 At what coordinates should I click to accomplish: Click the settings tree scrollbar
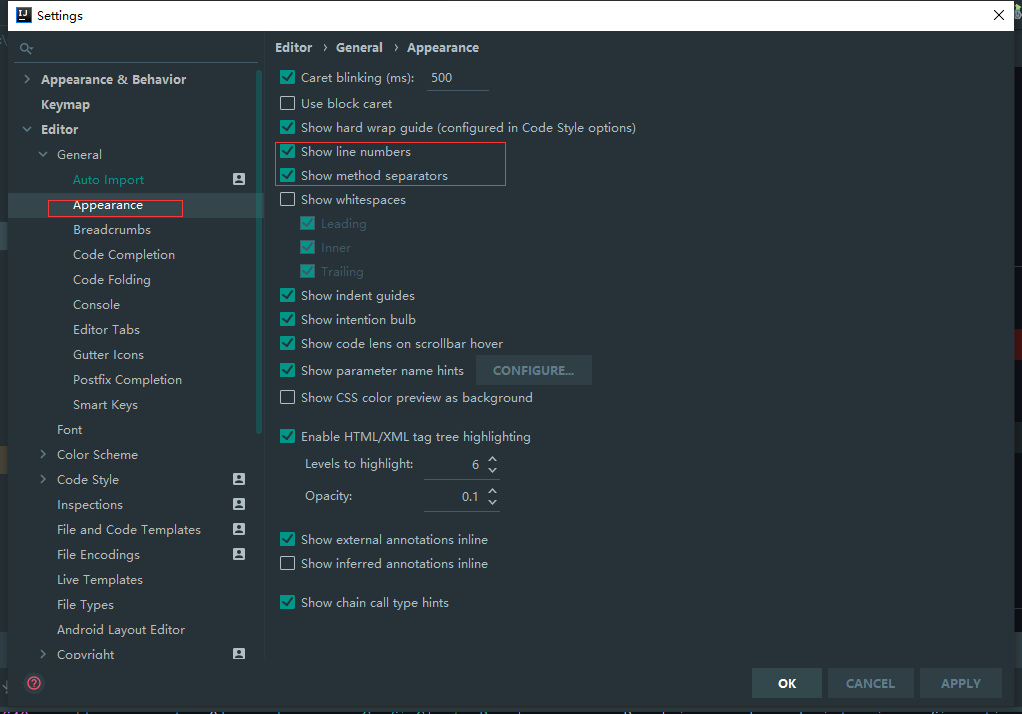coord(259,251)
